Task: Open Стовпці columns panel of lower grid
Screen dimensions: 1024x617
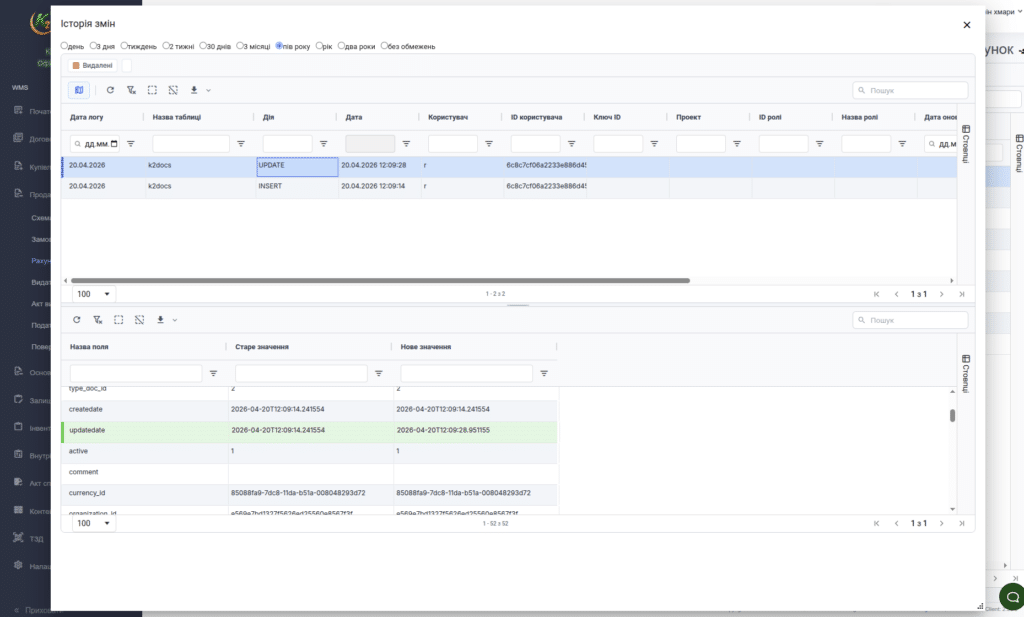Action: pyautogui.click(x=966, y=373)
